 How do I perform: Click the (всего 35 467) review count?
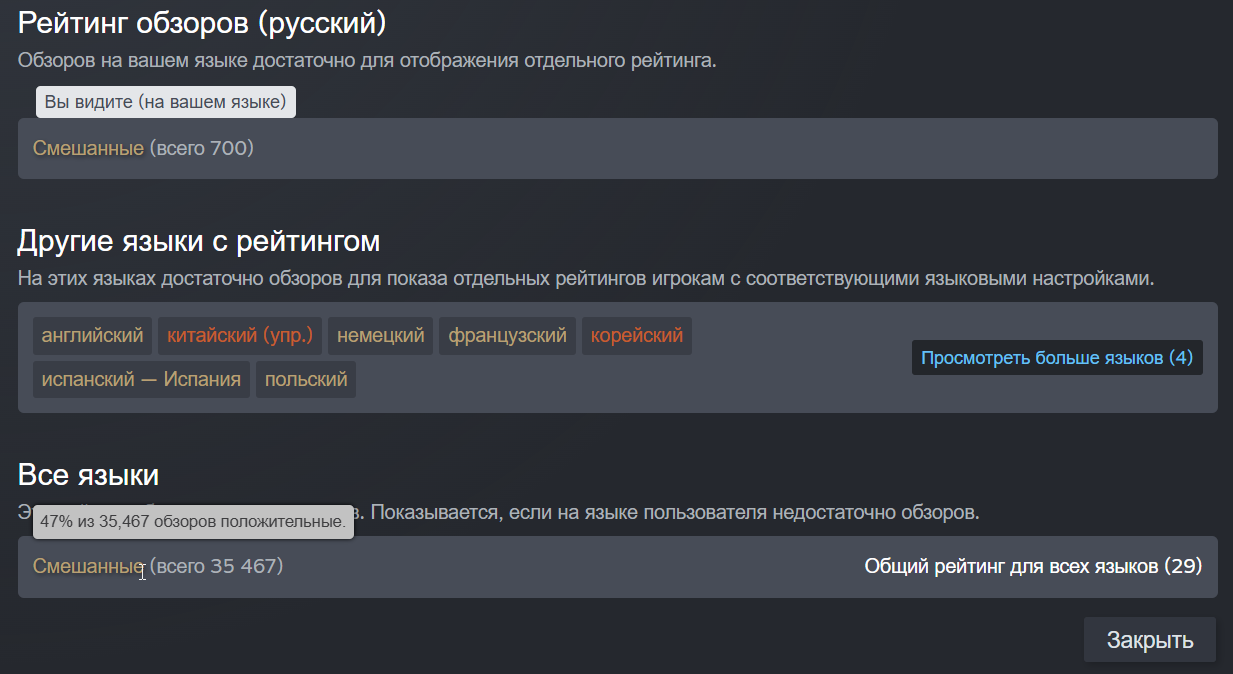(x=217, y=567)
